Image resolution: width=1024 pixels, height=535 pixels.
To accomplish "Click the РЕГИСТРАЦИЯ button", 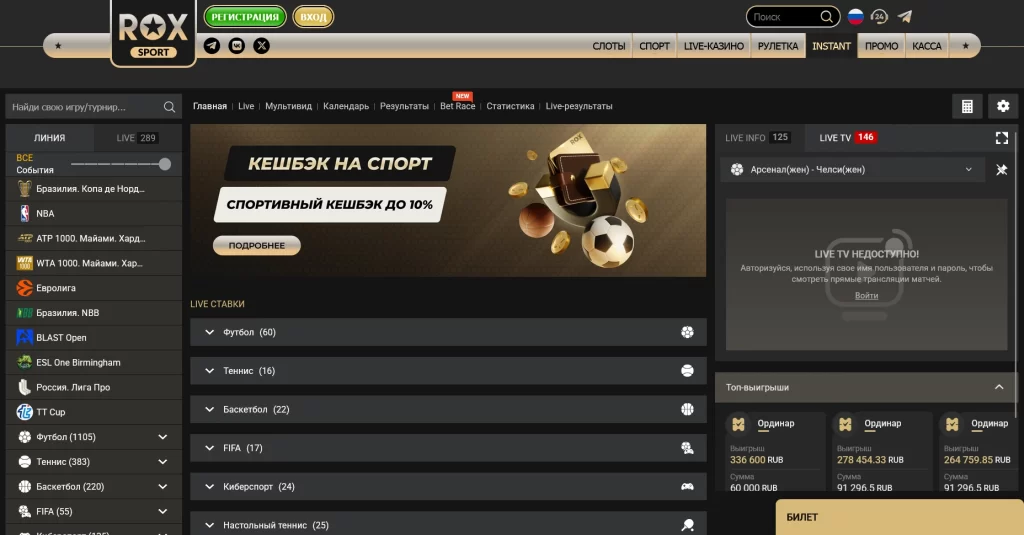I will pyautogui.click(x=245, y=17).
